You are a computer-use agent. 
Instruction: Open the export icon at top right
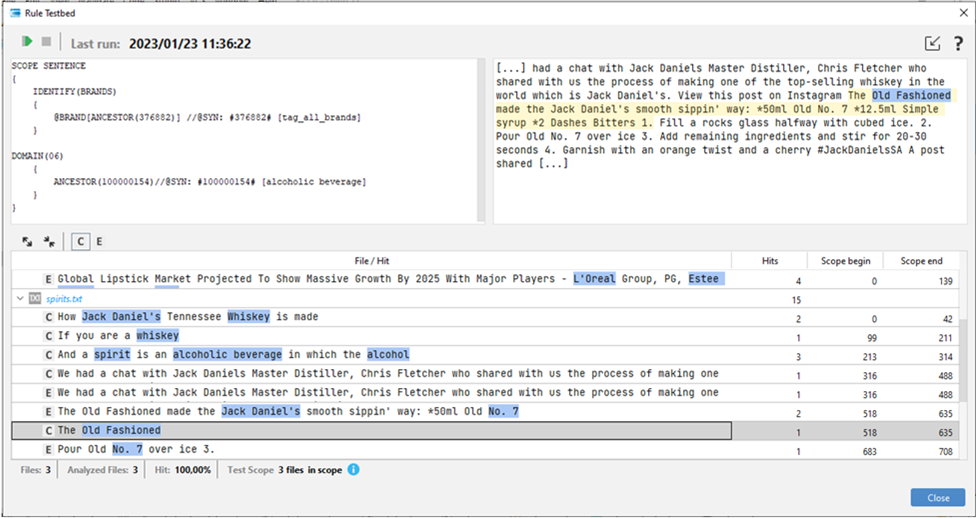[932, 43]
